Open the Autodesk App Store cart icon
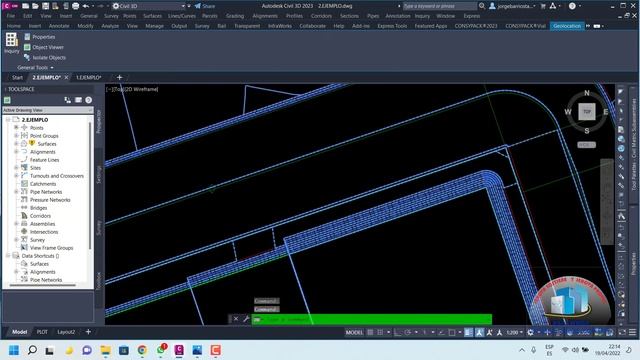 click(x=543, y=6)
